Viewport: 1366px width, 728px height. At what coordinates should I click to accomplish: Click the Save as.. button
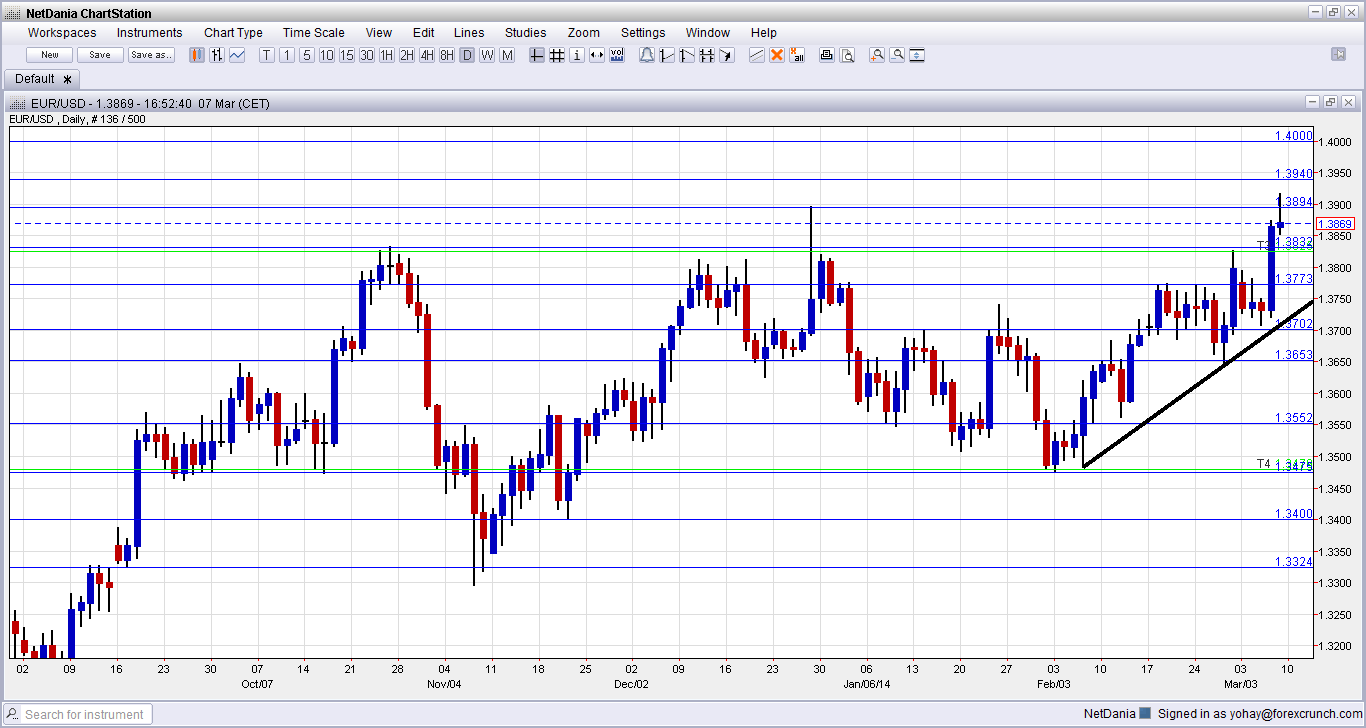coord(151,55)
